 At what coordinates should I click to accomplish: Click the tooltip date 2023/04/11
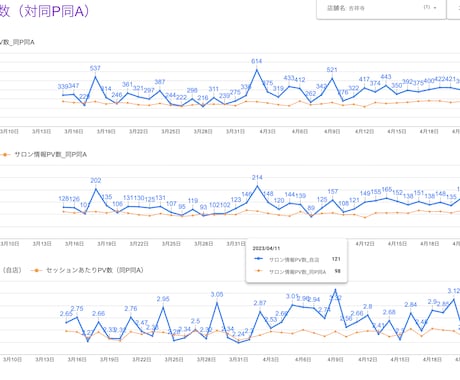(x=266, y=249)
